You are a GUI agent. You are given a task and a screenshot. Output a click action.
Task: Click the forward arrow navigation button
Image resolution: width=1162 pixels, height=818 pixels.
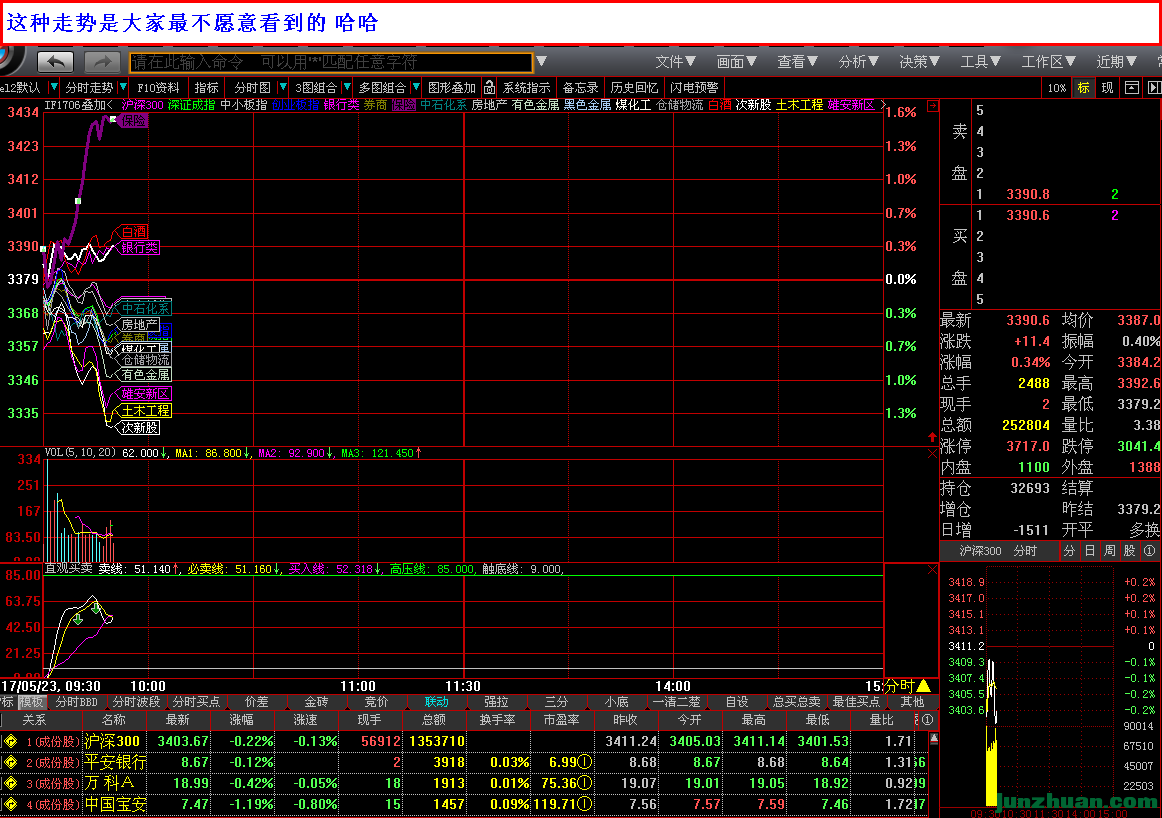pos(102,61)
